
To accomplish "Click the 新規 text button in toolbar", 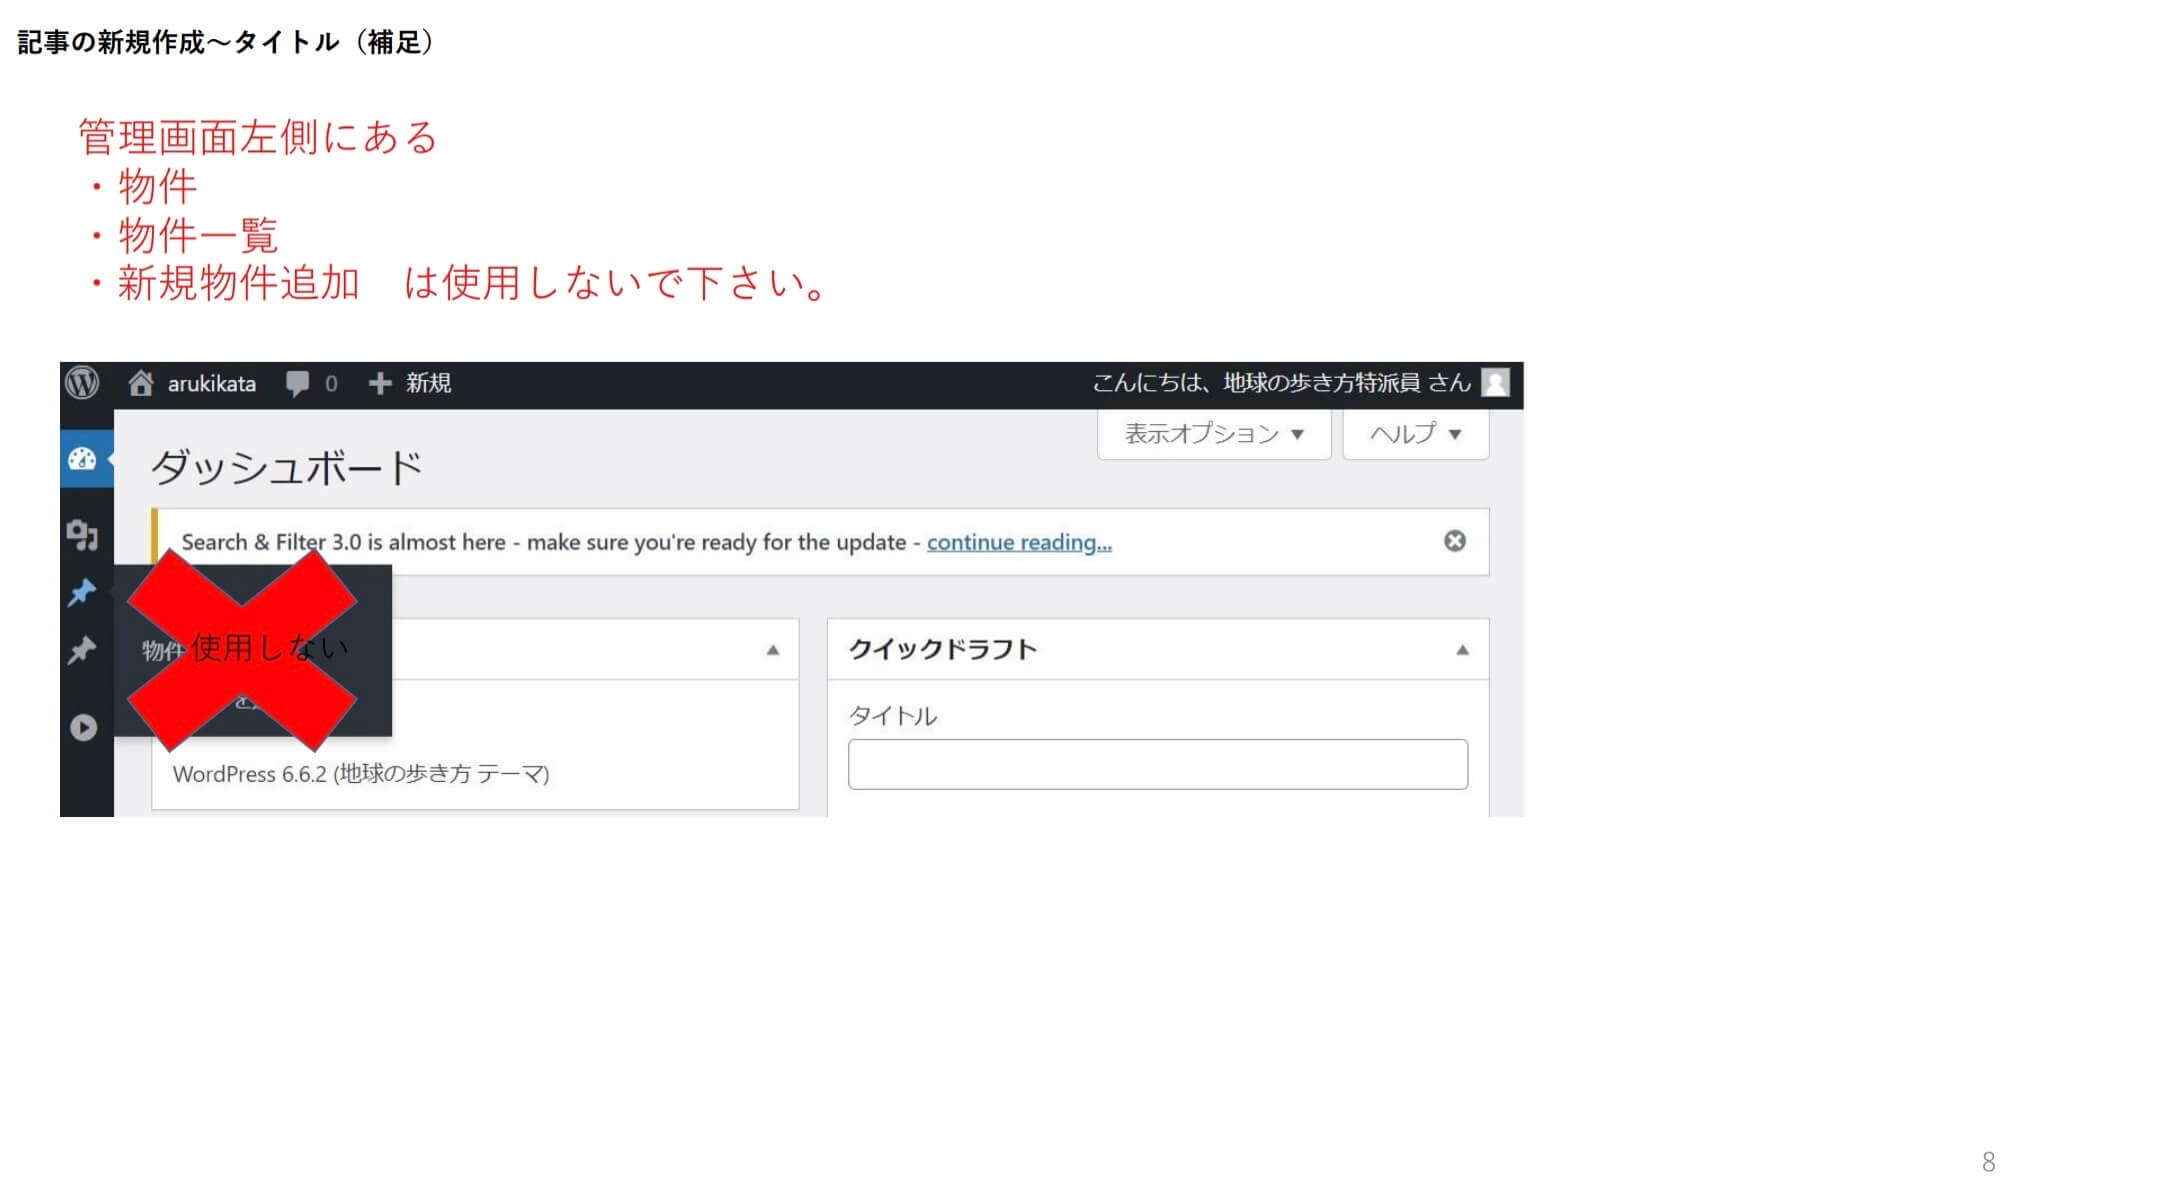I will click(x=428, y=382).
